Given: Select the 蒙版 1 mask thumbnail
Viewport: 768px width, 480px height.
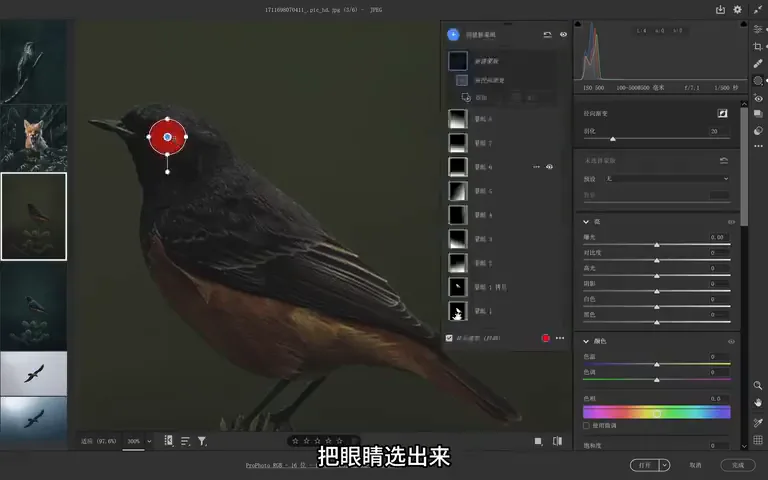Looking at the screenshot, I should tap(458, 311).
